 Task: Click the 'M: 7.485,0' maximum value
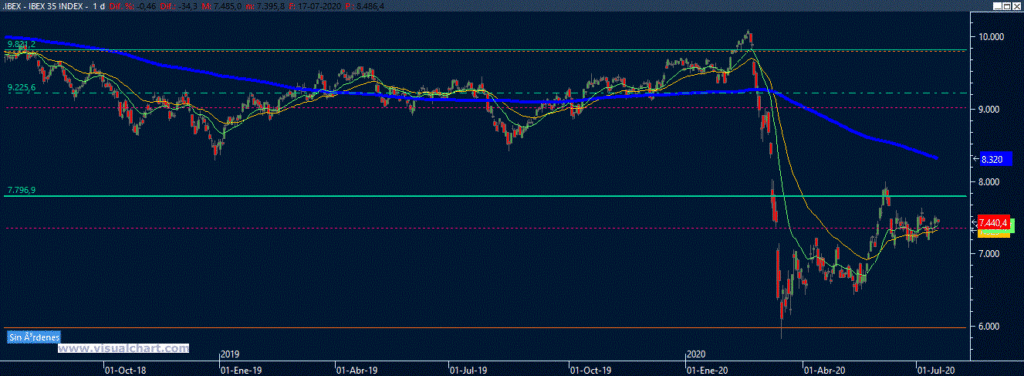pos(221,6)
